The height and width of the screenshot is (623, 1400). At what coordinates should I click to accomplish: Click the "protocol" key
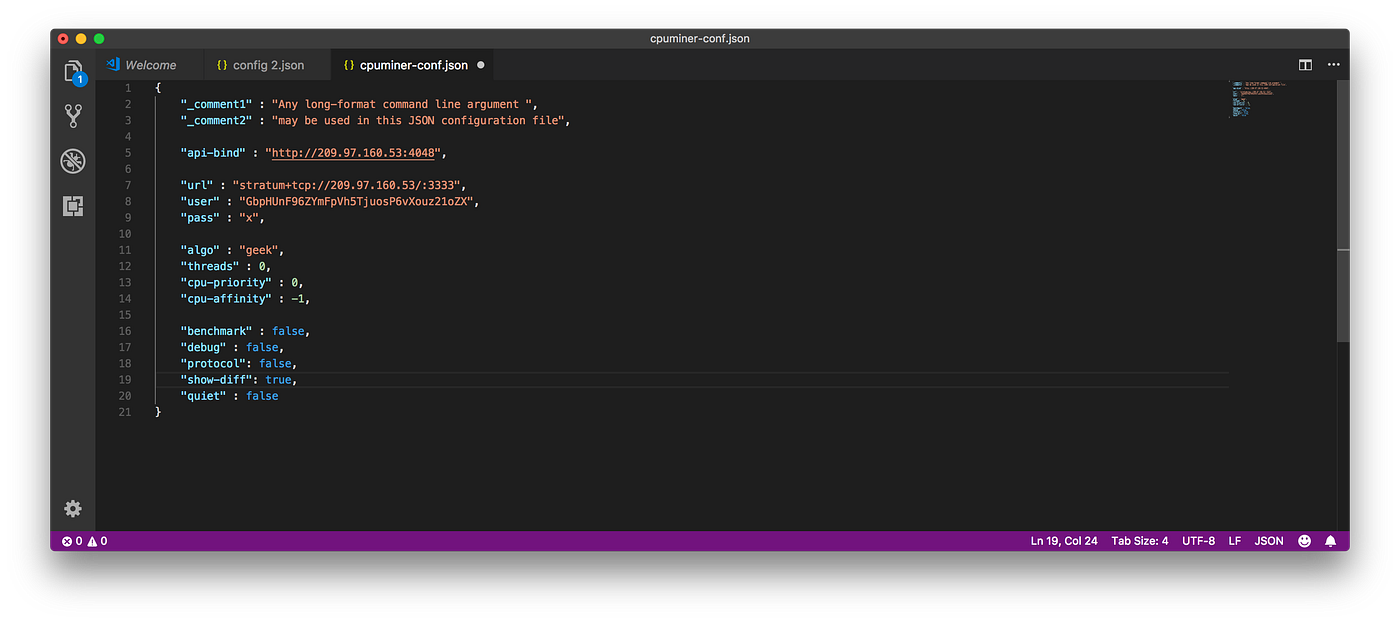tap(213, 363)
